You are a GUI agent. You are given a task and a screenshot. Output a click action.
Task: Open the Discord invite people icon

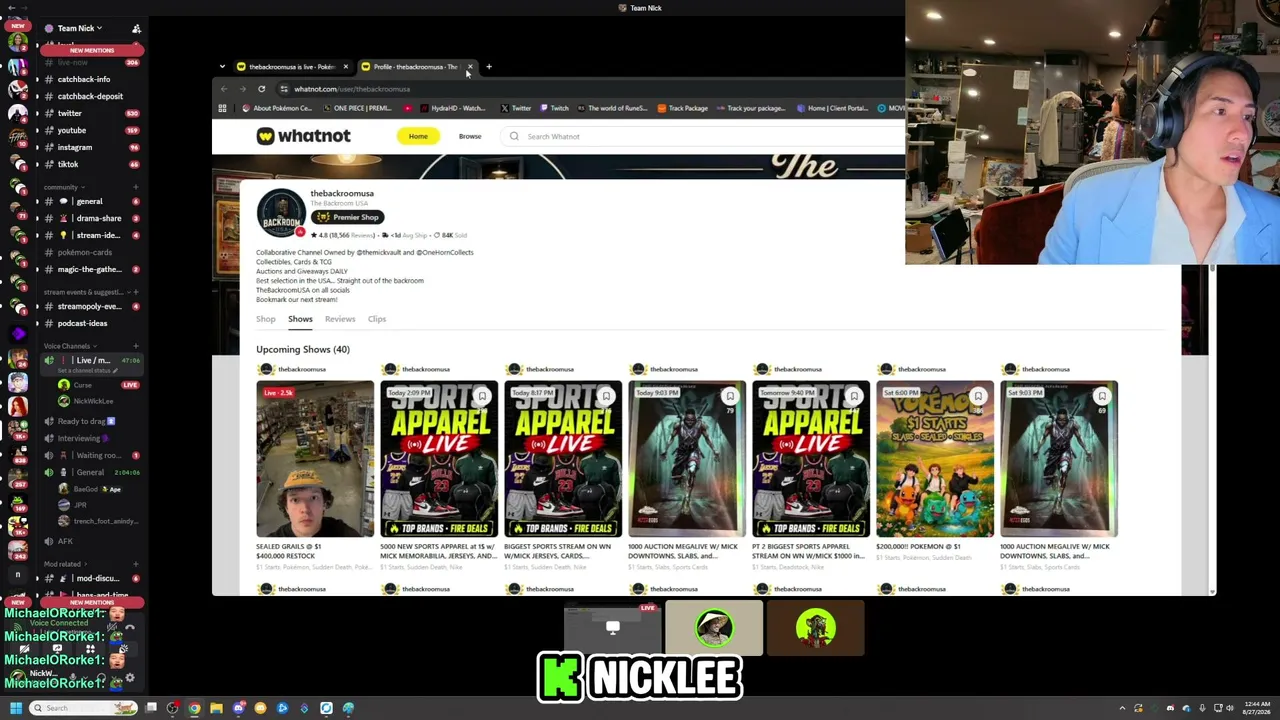[x=136, y=28]
